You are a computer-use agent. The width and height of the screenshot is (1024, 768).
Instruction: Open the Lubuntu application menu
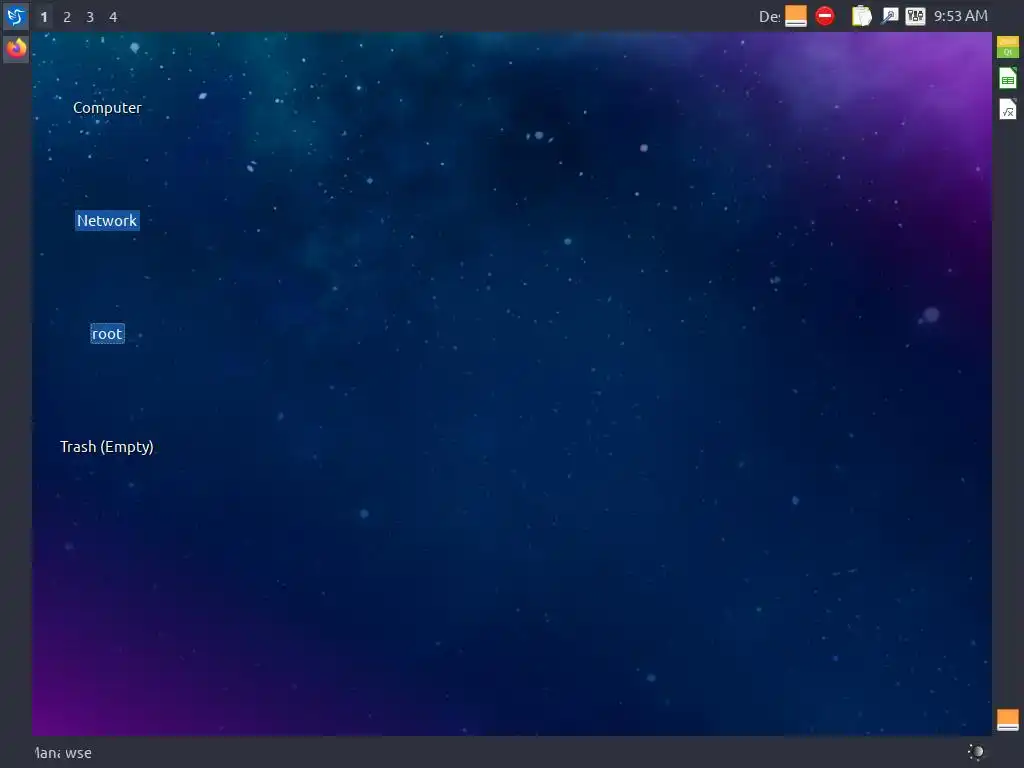click(16, 16)
